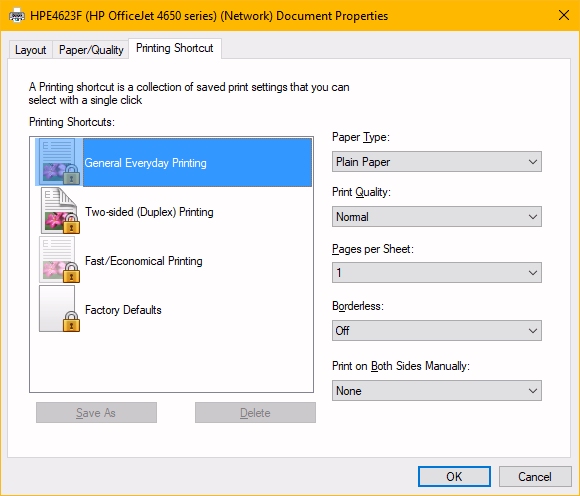The width and height of the screenshot is (580, 496).
Task: Expand the Pages per Sheet dropdown
Action: pyautogui.click(x=436, y=273)
